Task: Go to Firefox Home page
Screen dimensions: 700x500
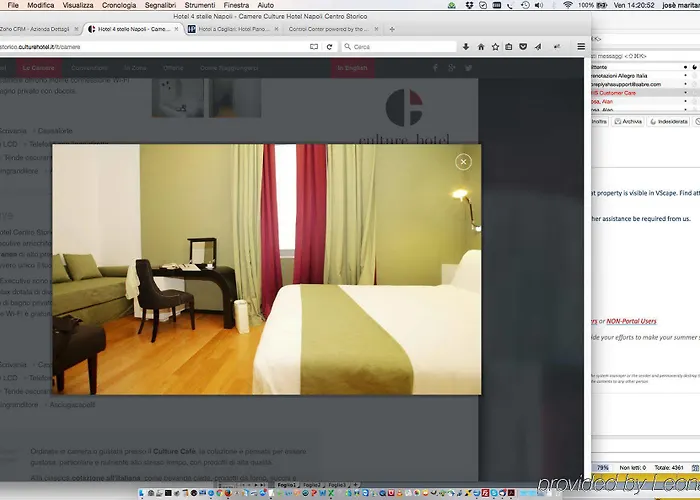Action: pyautogui.click(x=481, y=47)
